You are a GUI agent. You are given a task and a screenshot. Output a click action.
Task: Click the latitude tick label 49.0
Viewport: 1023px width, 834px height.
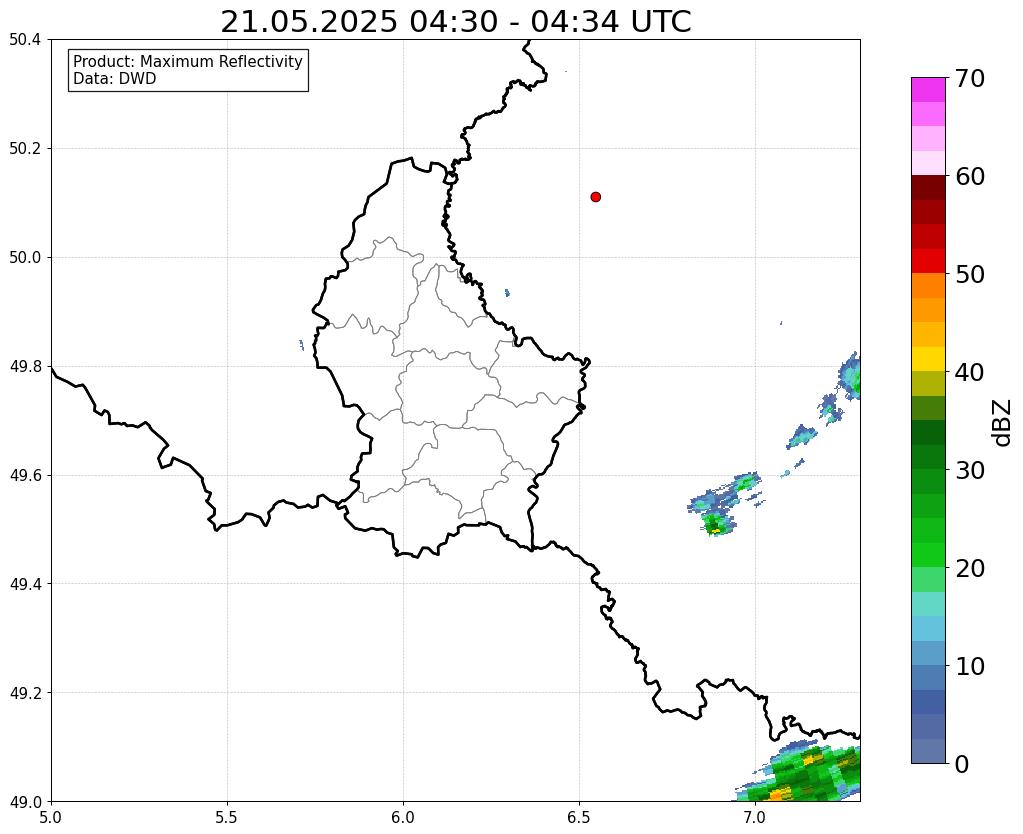[25, 802]
